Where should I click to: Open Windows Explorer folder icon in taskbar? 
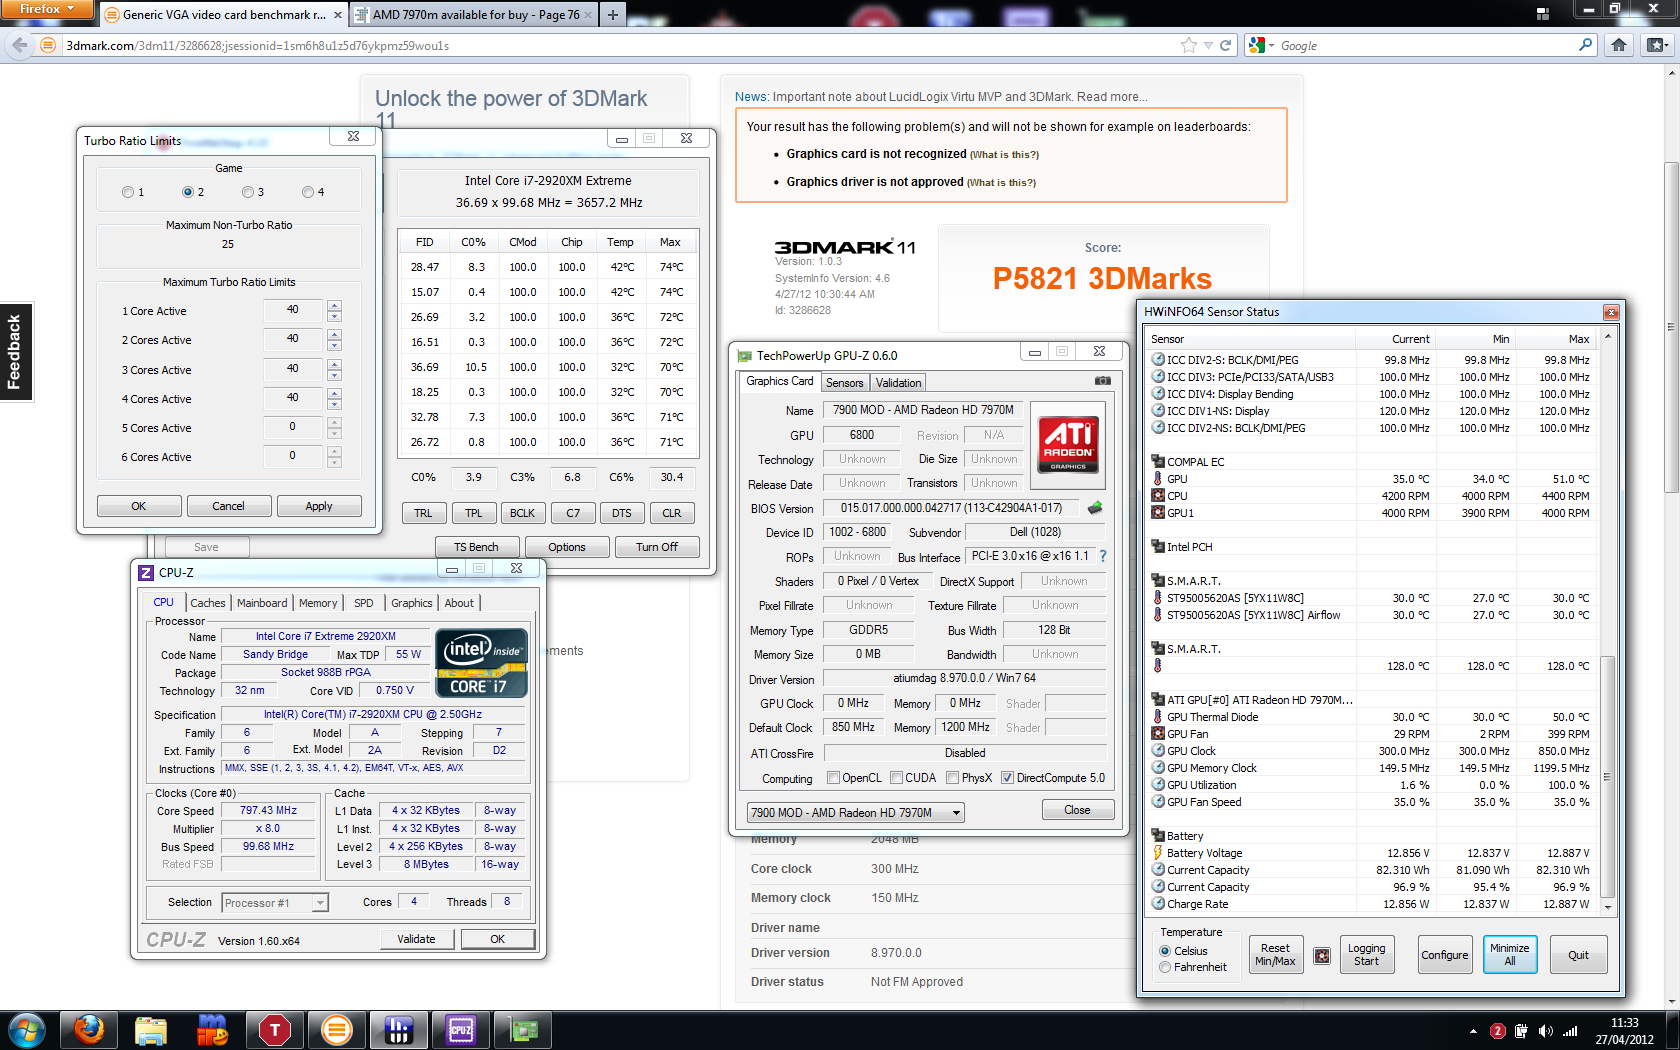point(151,1029)
